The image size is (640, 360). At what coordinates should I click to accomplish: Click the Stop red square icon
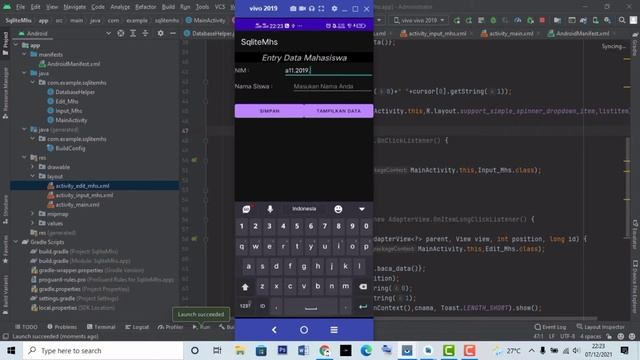point(542,20)
